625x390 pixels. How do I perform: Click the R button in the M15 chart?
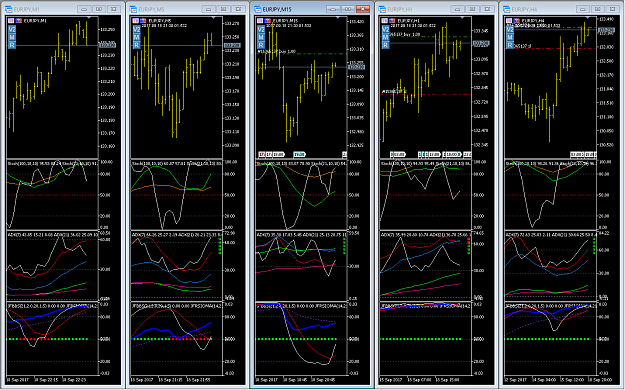(261, 45)
